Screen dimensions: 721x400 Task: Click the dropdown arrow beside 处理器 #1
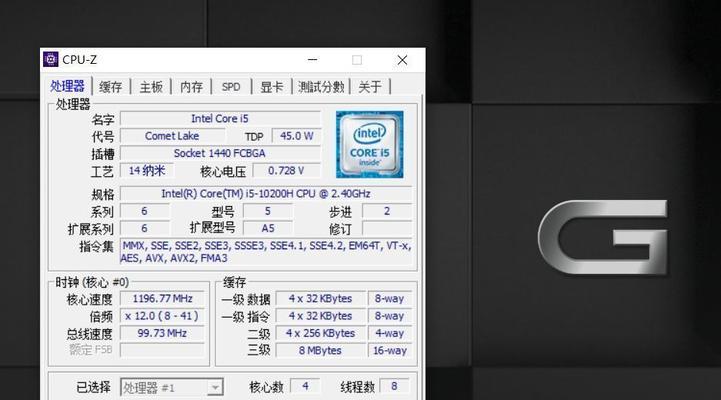(x=215, y=387)
